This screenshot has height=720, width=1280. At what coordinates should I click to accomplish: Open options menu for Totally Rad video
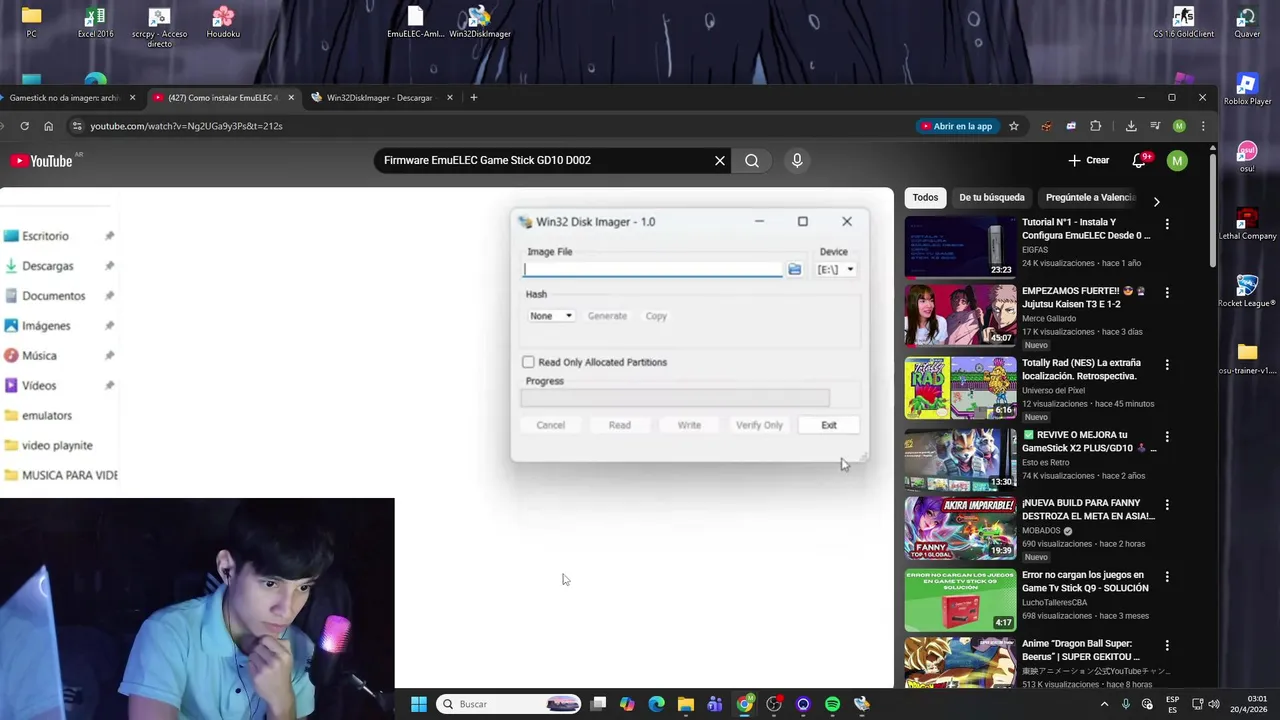[x=1166, y=365]
